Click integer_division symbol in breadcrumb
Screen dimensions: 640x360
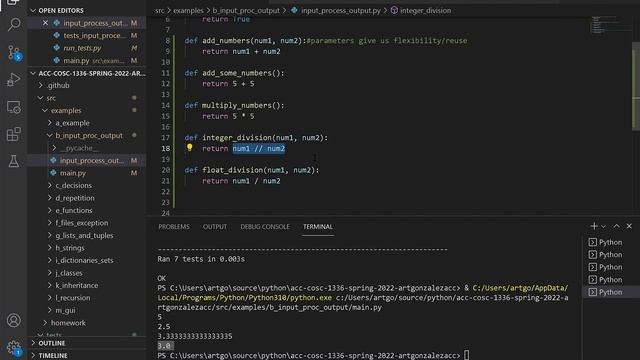tap(425, 11)
